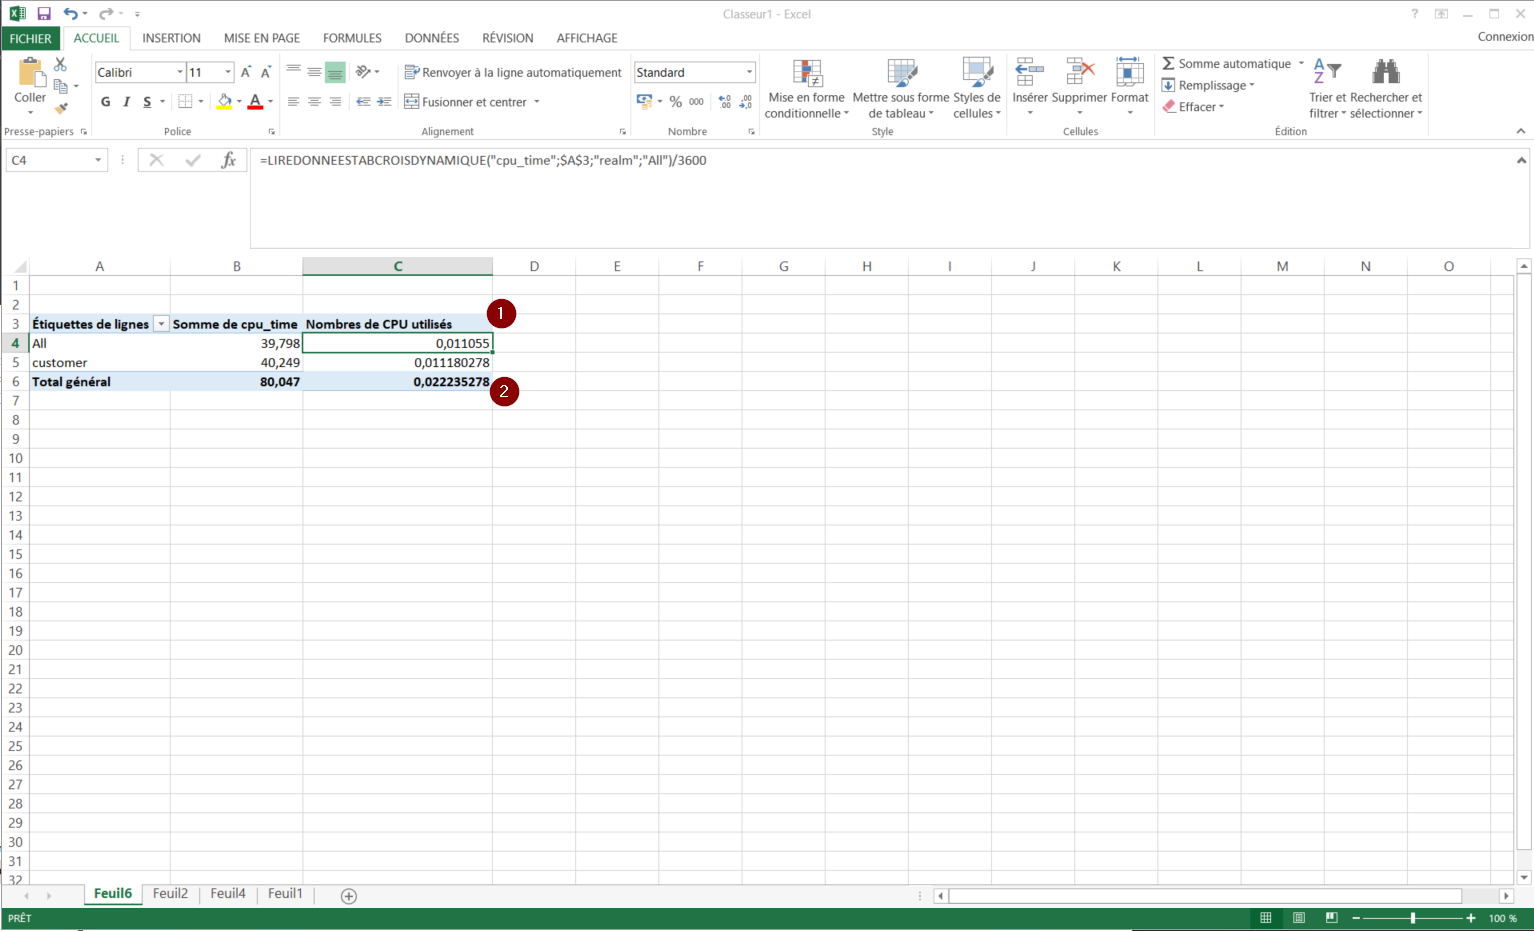Open the Standard number format dropdown

(749, 72)
